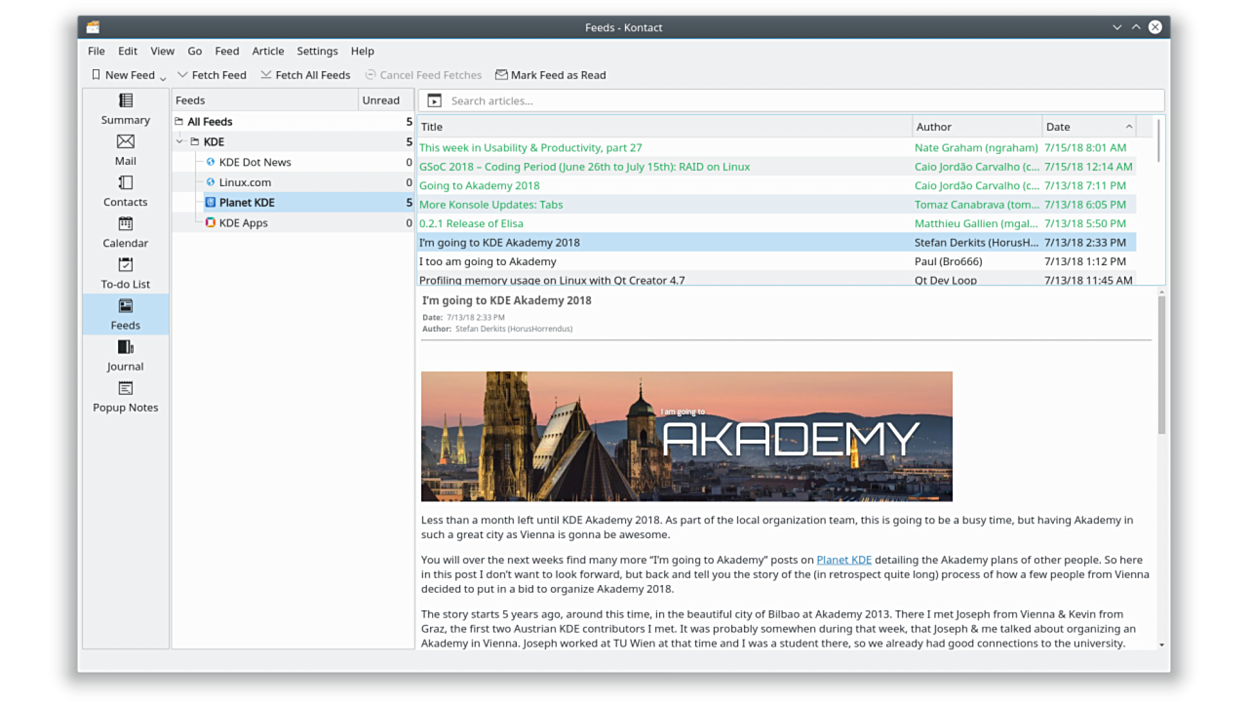
Task: Open the Summary sidebar view
Action: pos(125,109)
